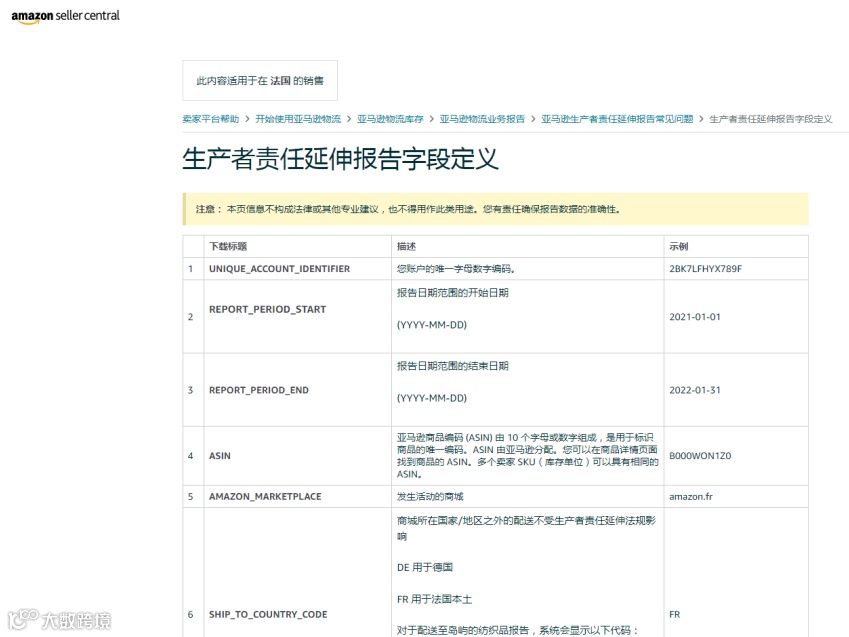The image size is (849, 637).
Task: Select example value amazon.fr
Action: (691, 497)
